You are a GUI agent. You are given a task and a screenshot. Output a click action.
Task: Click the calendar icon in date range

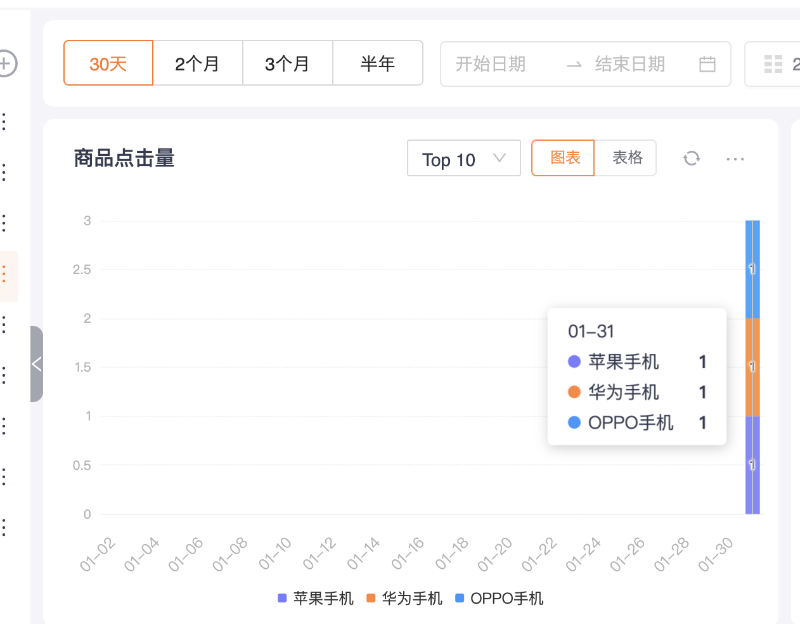tap(707, 64)
